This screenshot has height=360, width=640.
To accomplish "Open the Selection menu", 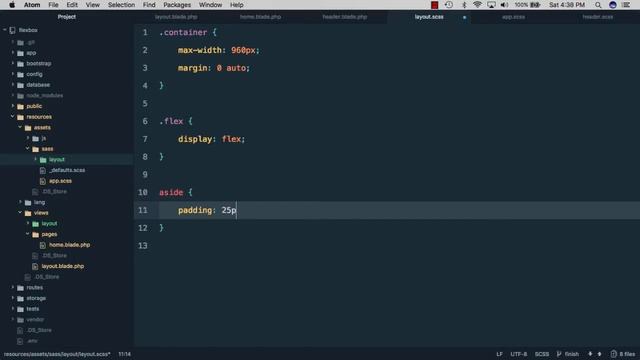I will (x=121, y=5).
